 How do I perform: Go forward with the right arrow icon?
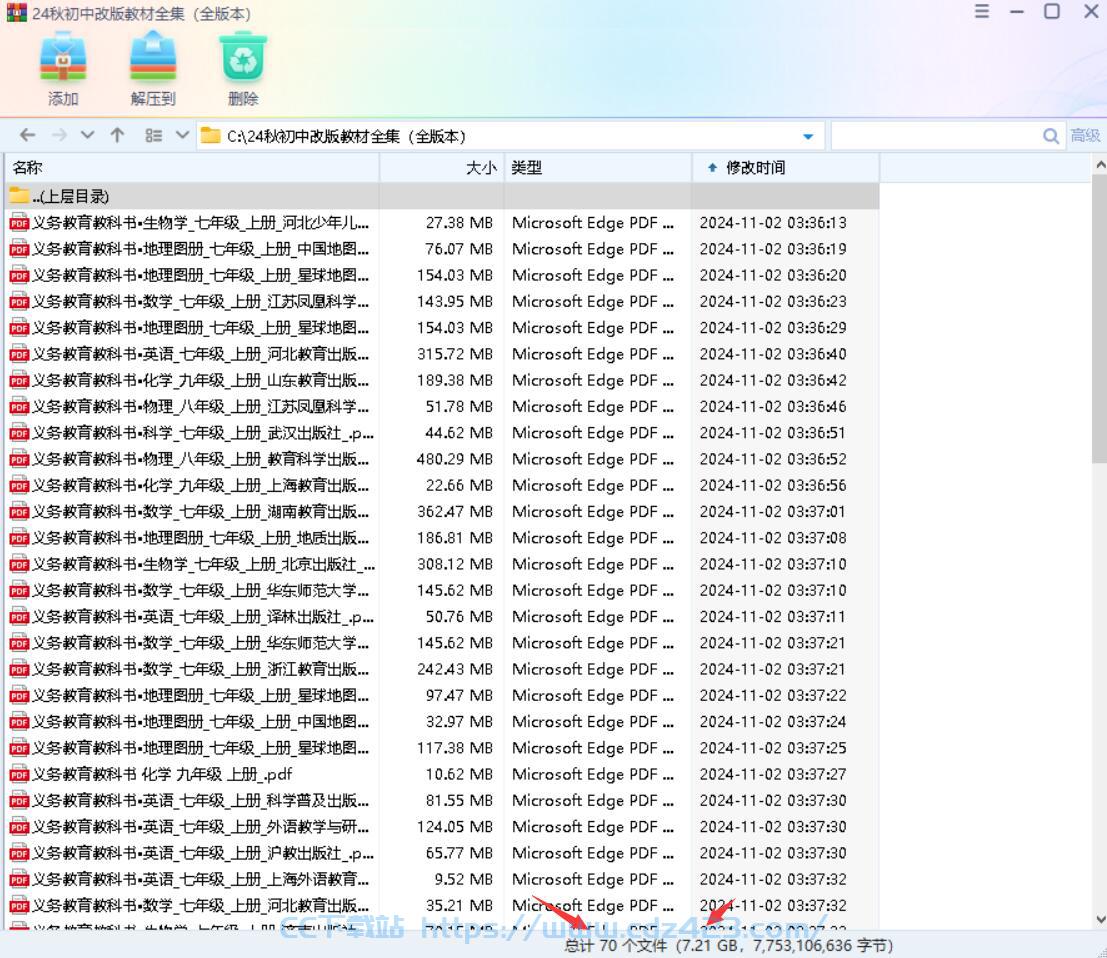click(x=59, y=135)
